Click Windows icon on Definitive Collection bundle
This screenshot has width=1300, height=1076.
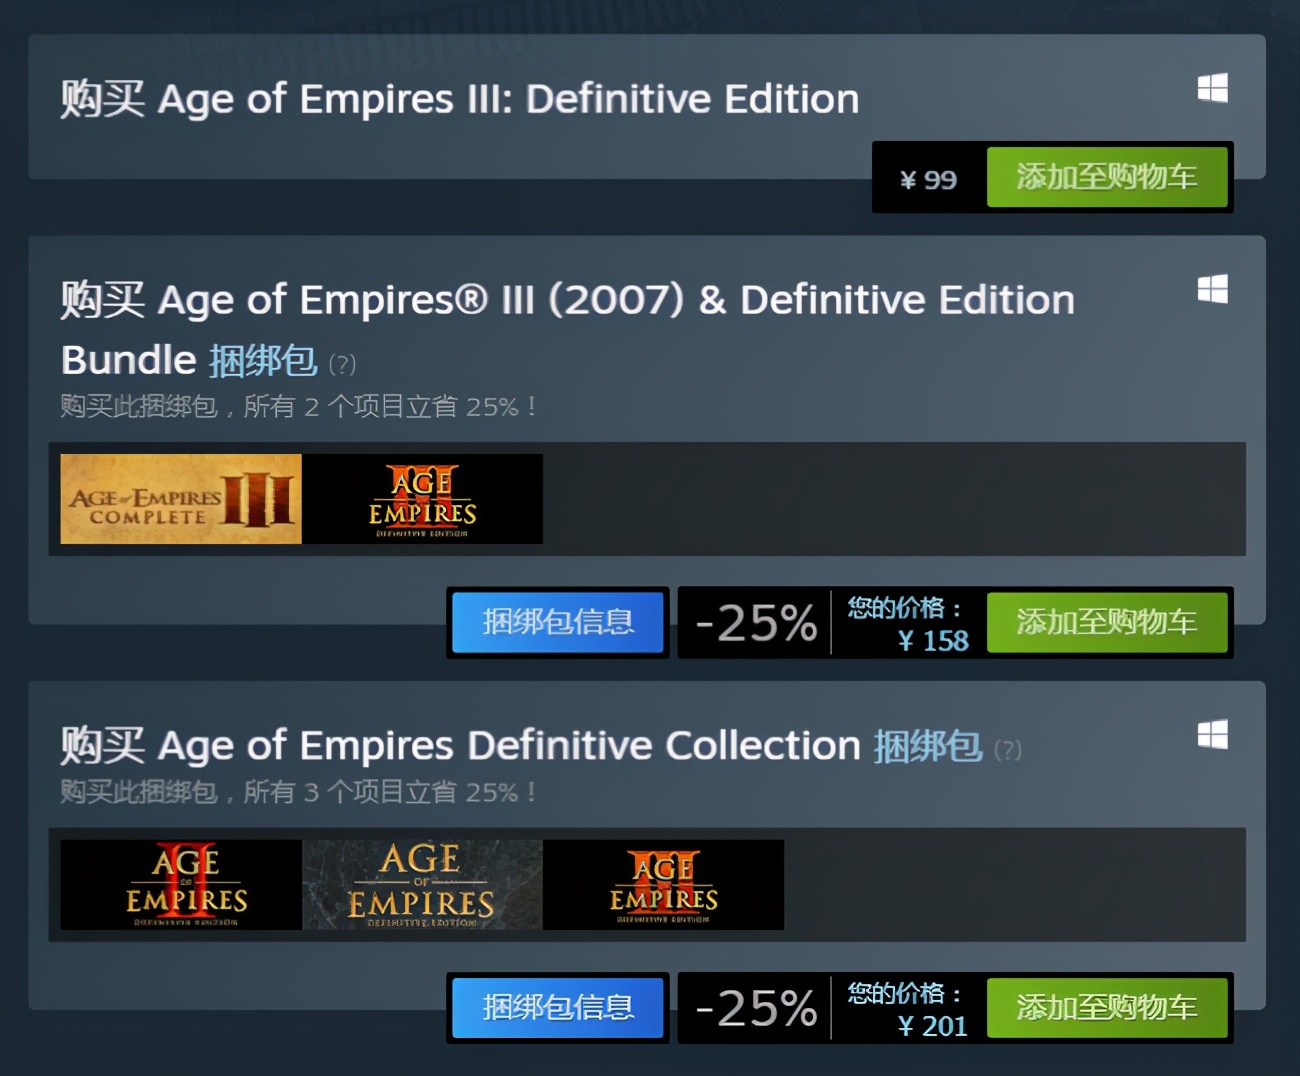point(1212,735)
